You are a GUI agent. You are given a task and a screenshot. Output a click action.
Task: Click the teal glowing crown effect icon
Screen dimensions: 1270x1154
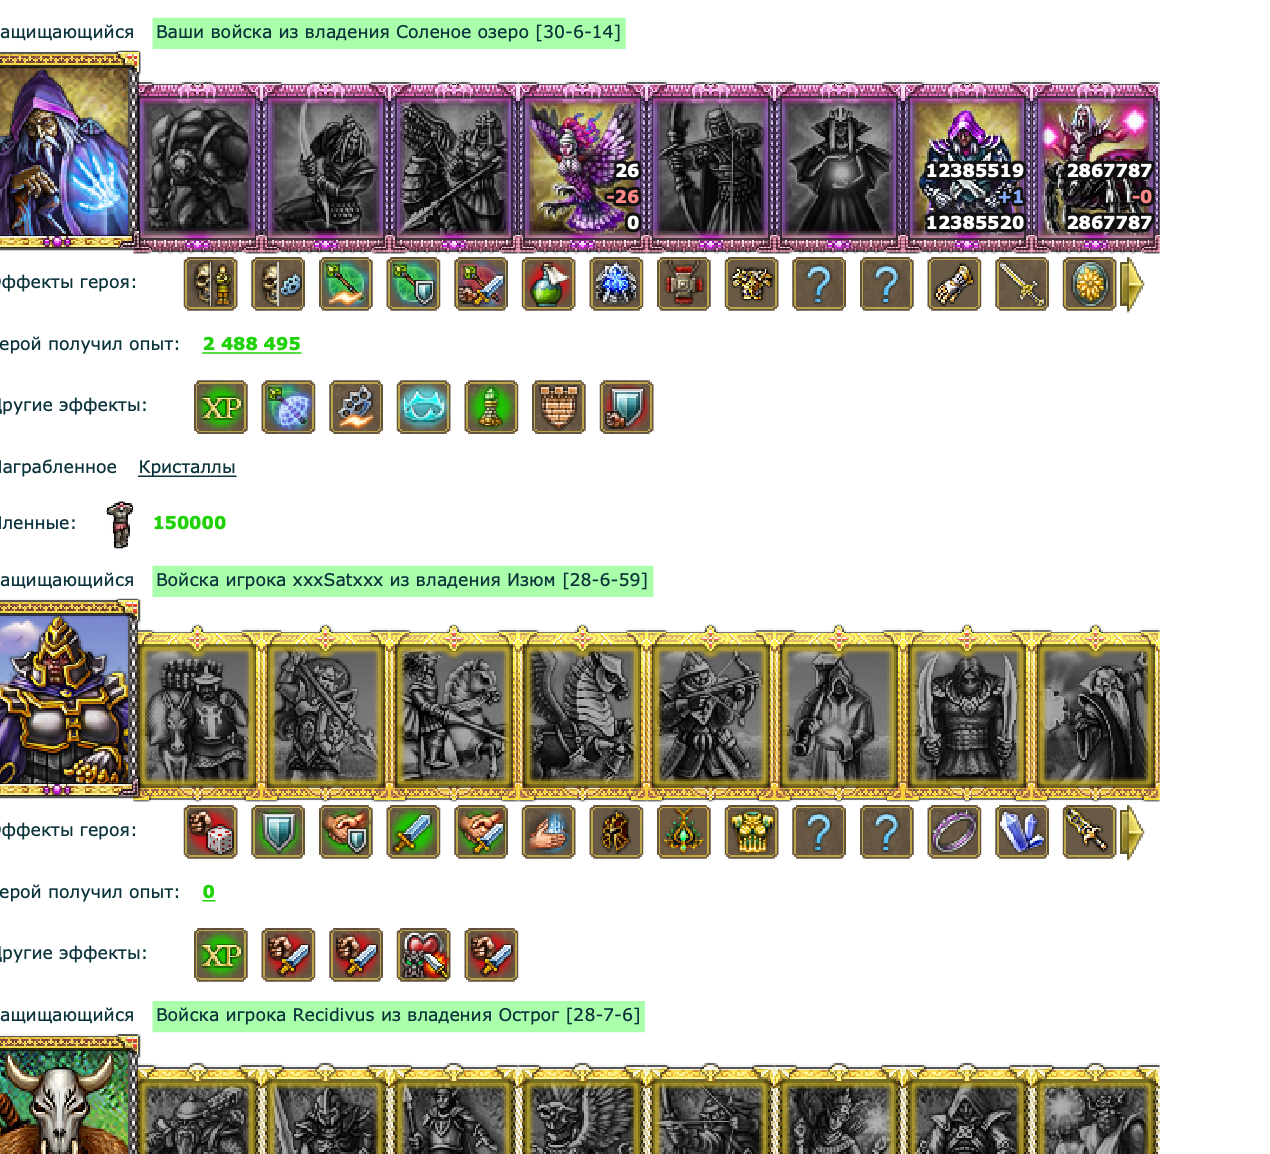coord(424,407)
